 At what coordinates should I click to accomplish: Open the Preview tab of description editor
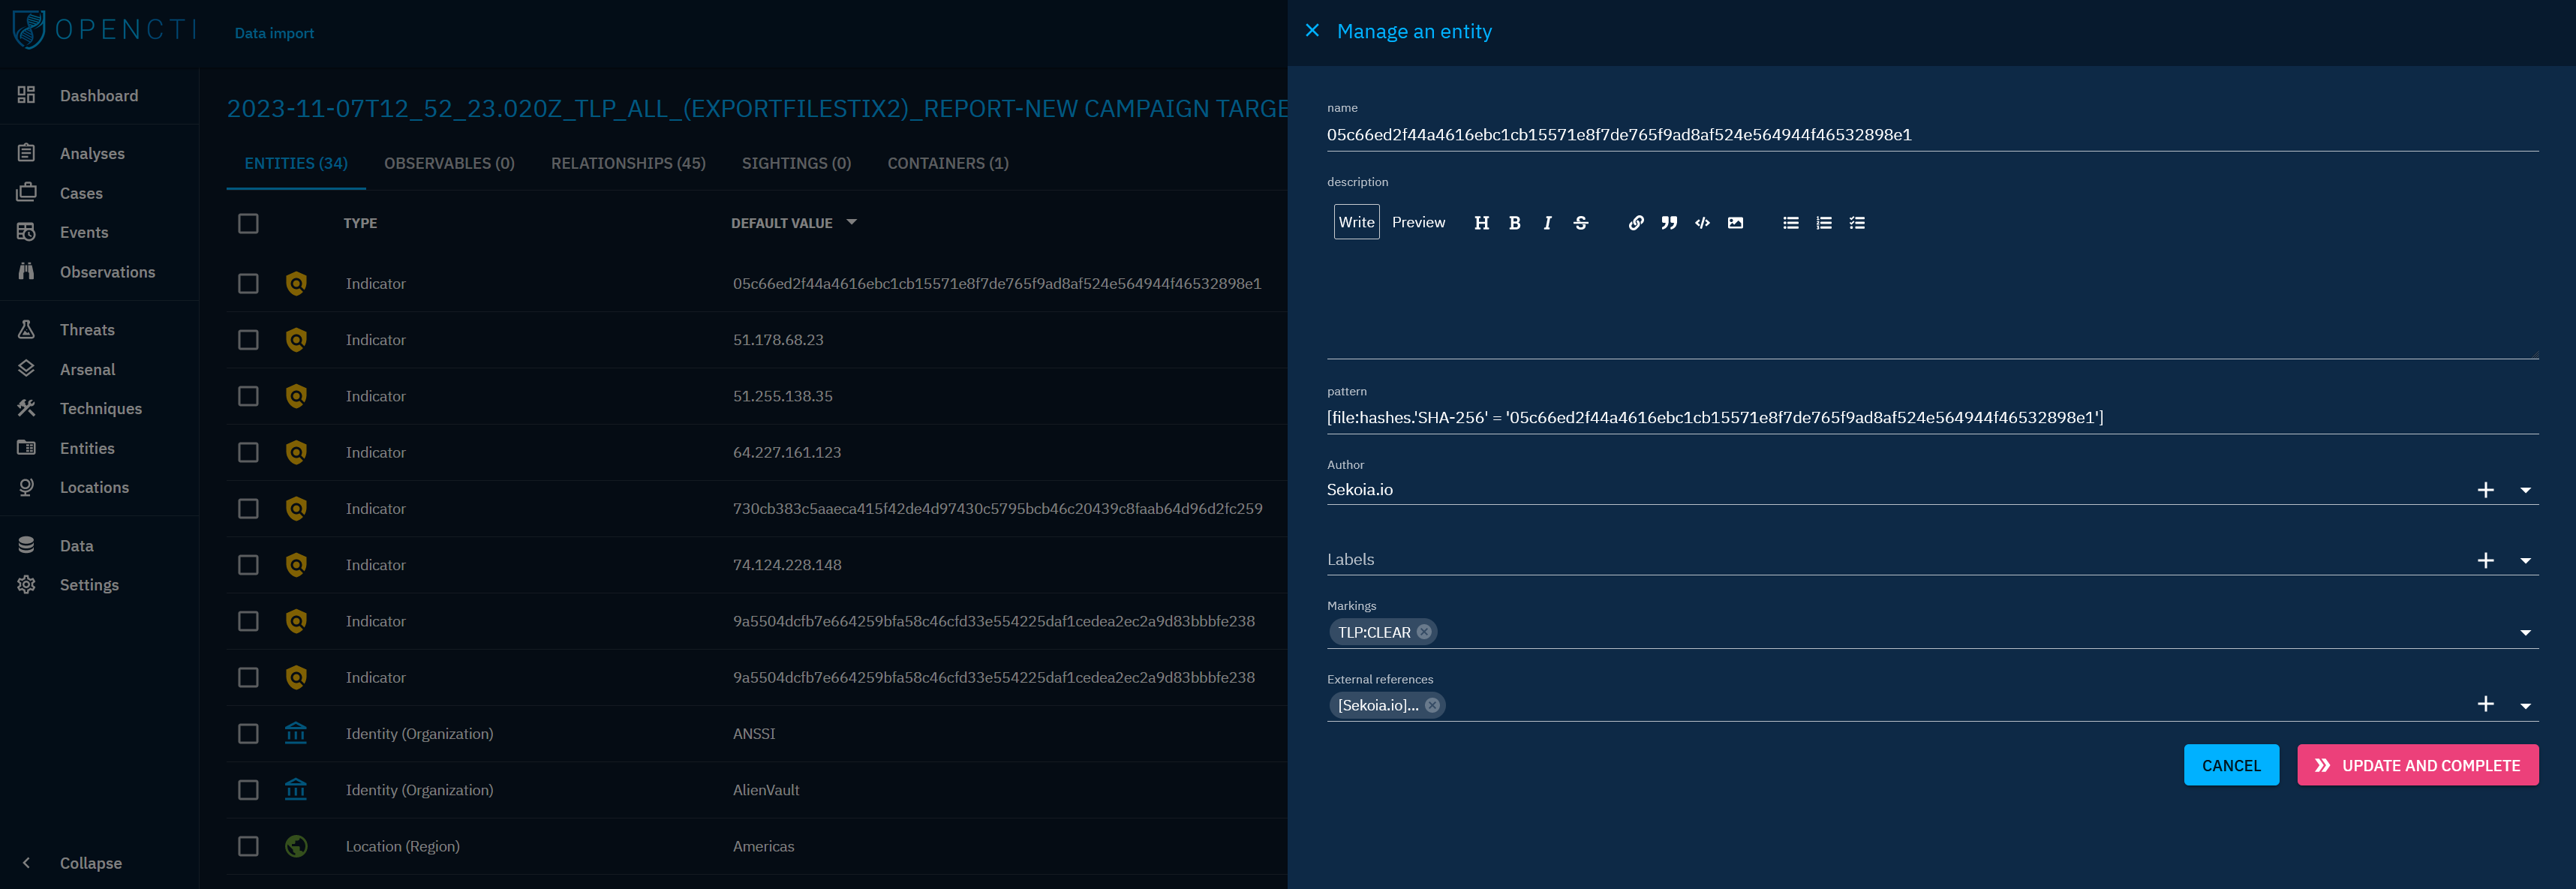pyautogui.click(x=1417, y=222)
